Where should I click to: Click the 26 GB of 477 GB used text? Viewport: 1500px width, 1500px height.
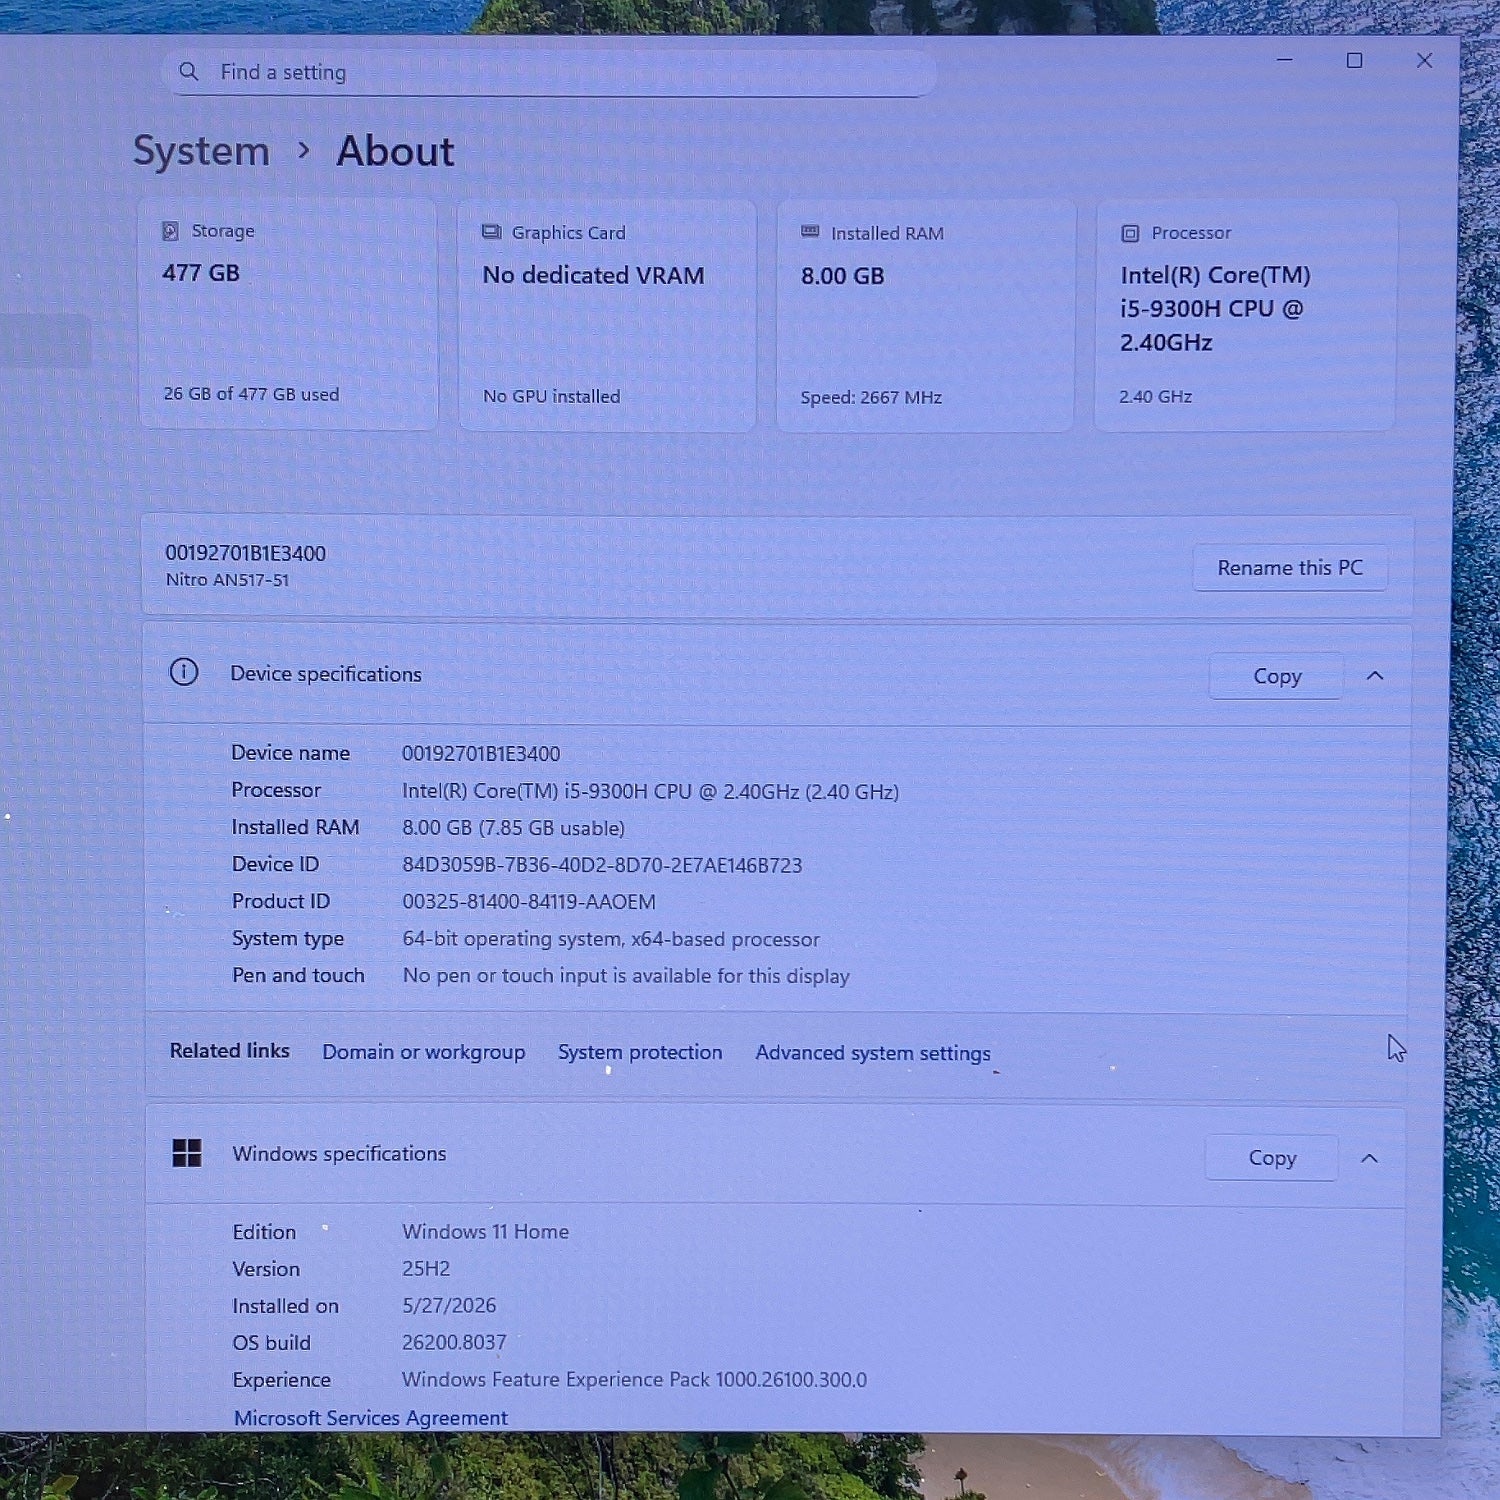point(251,394)
